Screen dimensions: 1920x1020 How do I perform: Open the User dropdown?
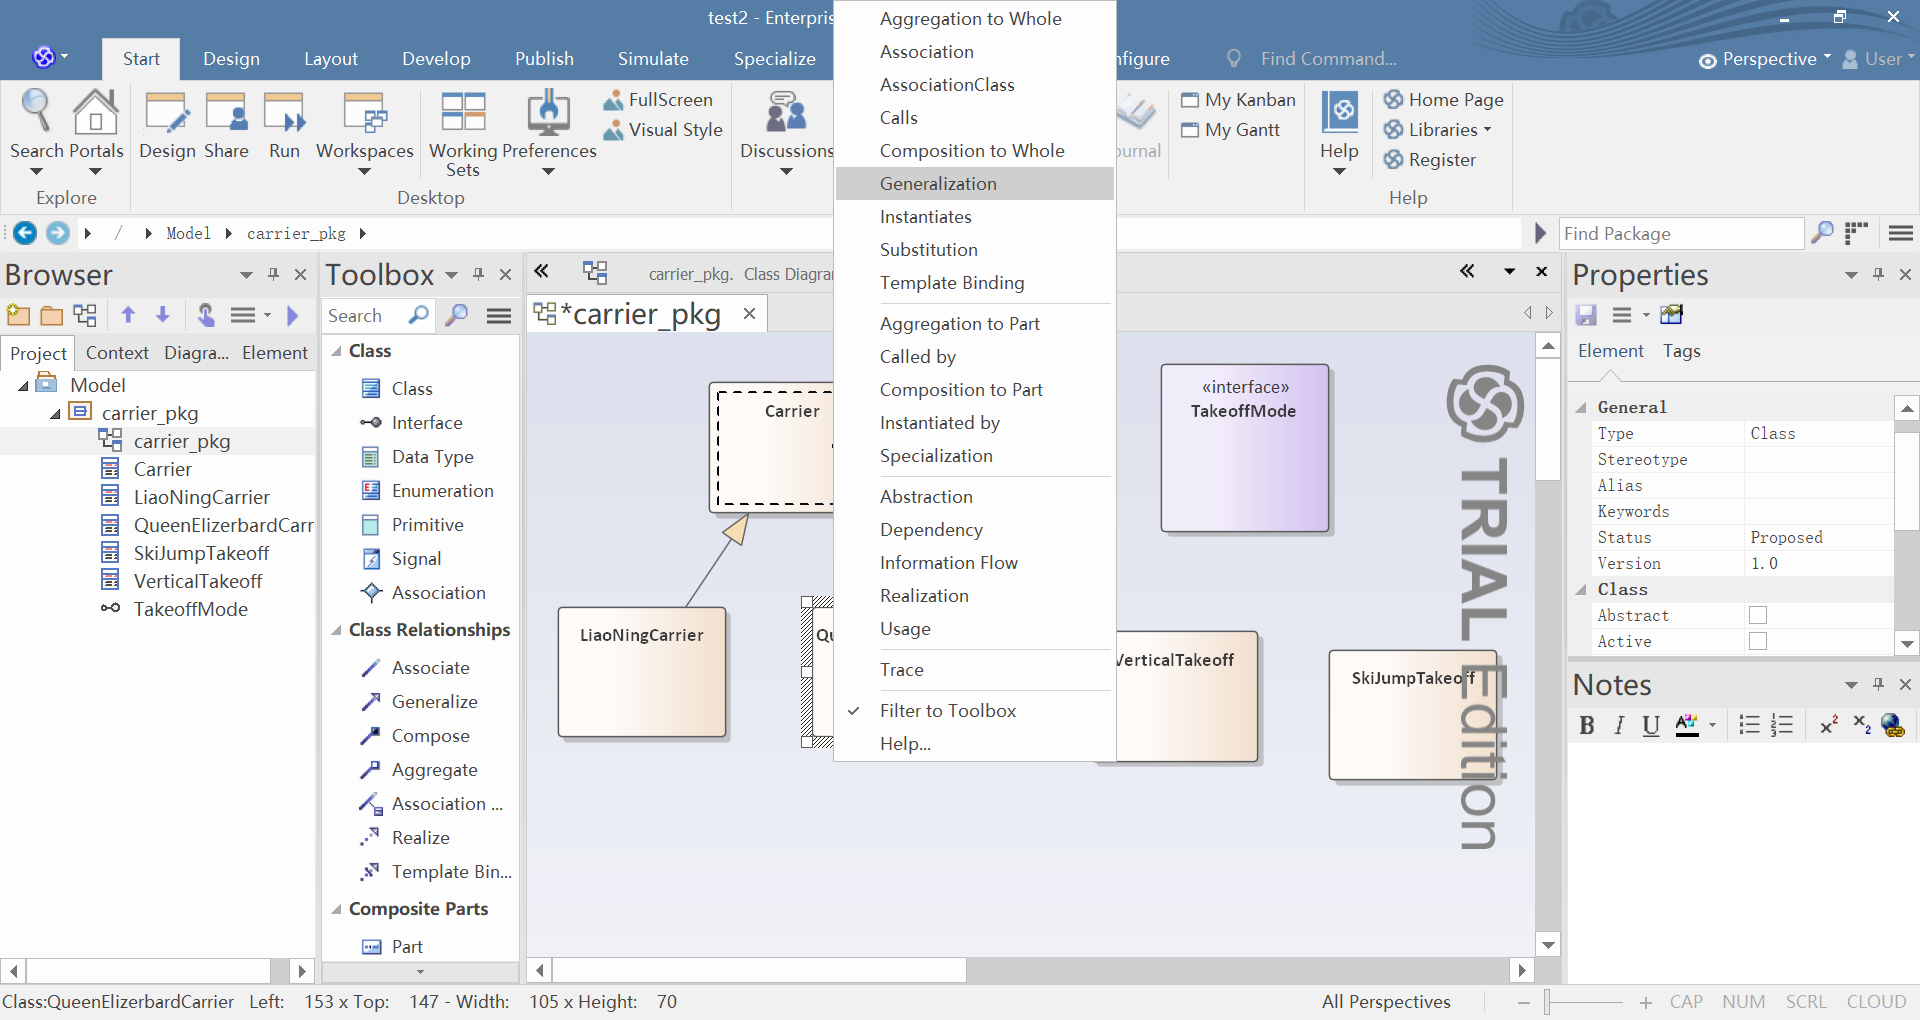click(1877, 59)
